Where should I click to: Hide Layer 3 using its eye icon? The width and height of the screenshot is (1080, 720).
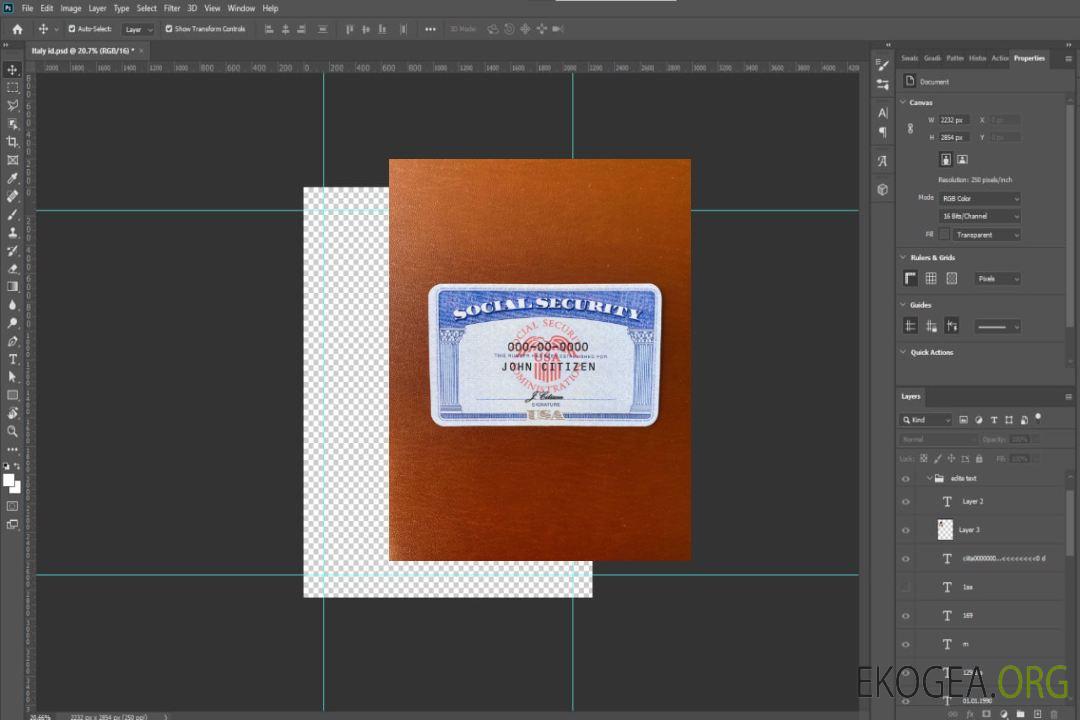906,531
